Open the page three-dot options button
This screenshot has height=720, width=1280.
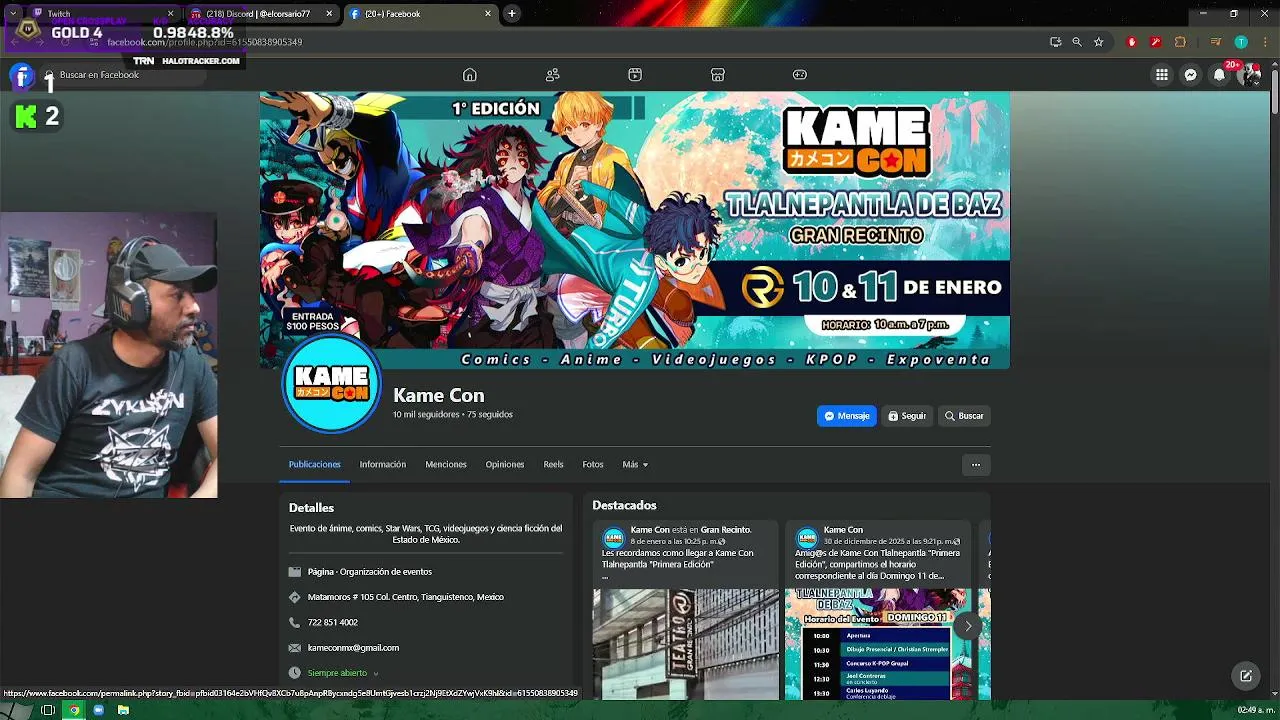tap(976, 464)
